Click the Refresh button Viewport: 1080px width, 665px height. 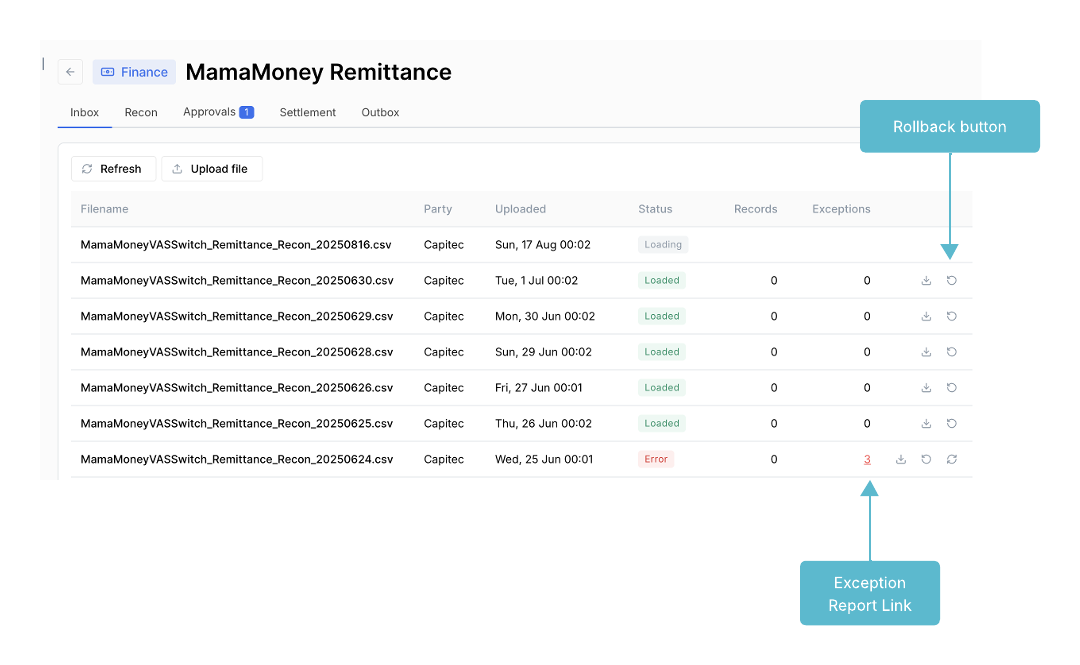(113, 169)
